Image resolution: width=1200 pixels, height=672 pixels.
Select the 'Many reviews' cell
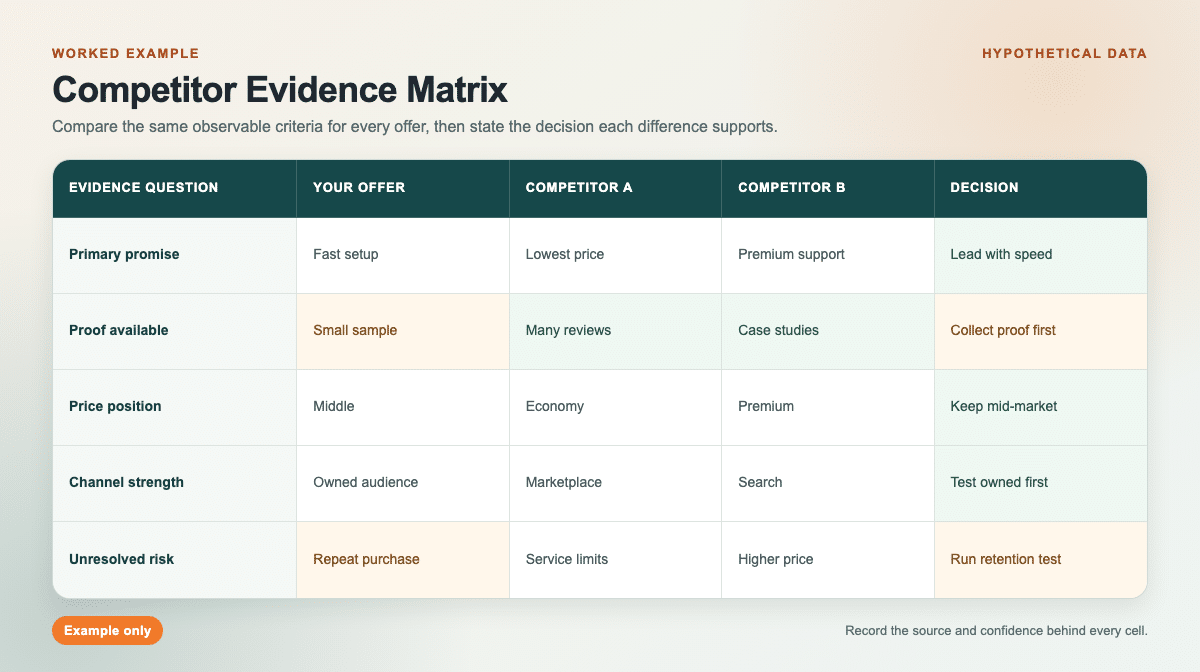coord(616,331)
